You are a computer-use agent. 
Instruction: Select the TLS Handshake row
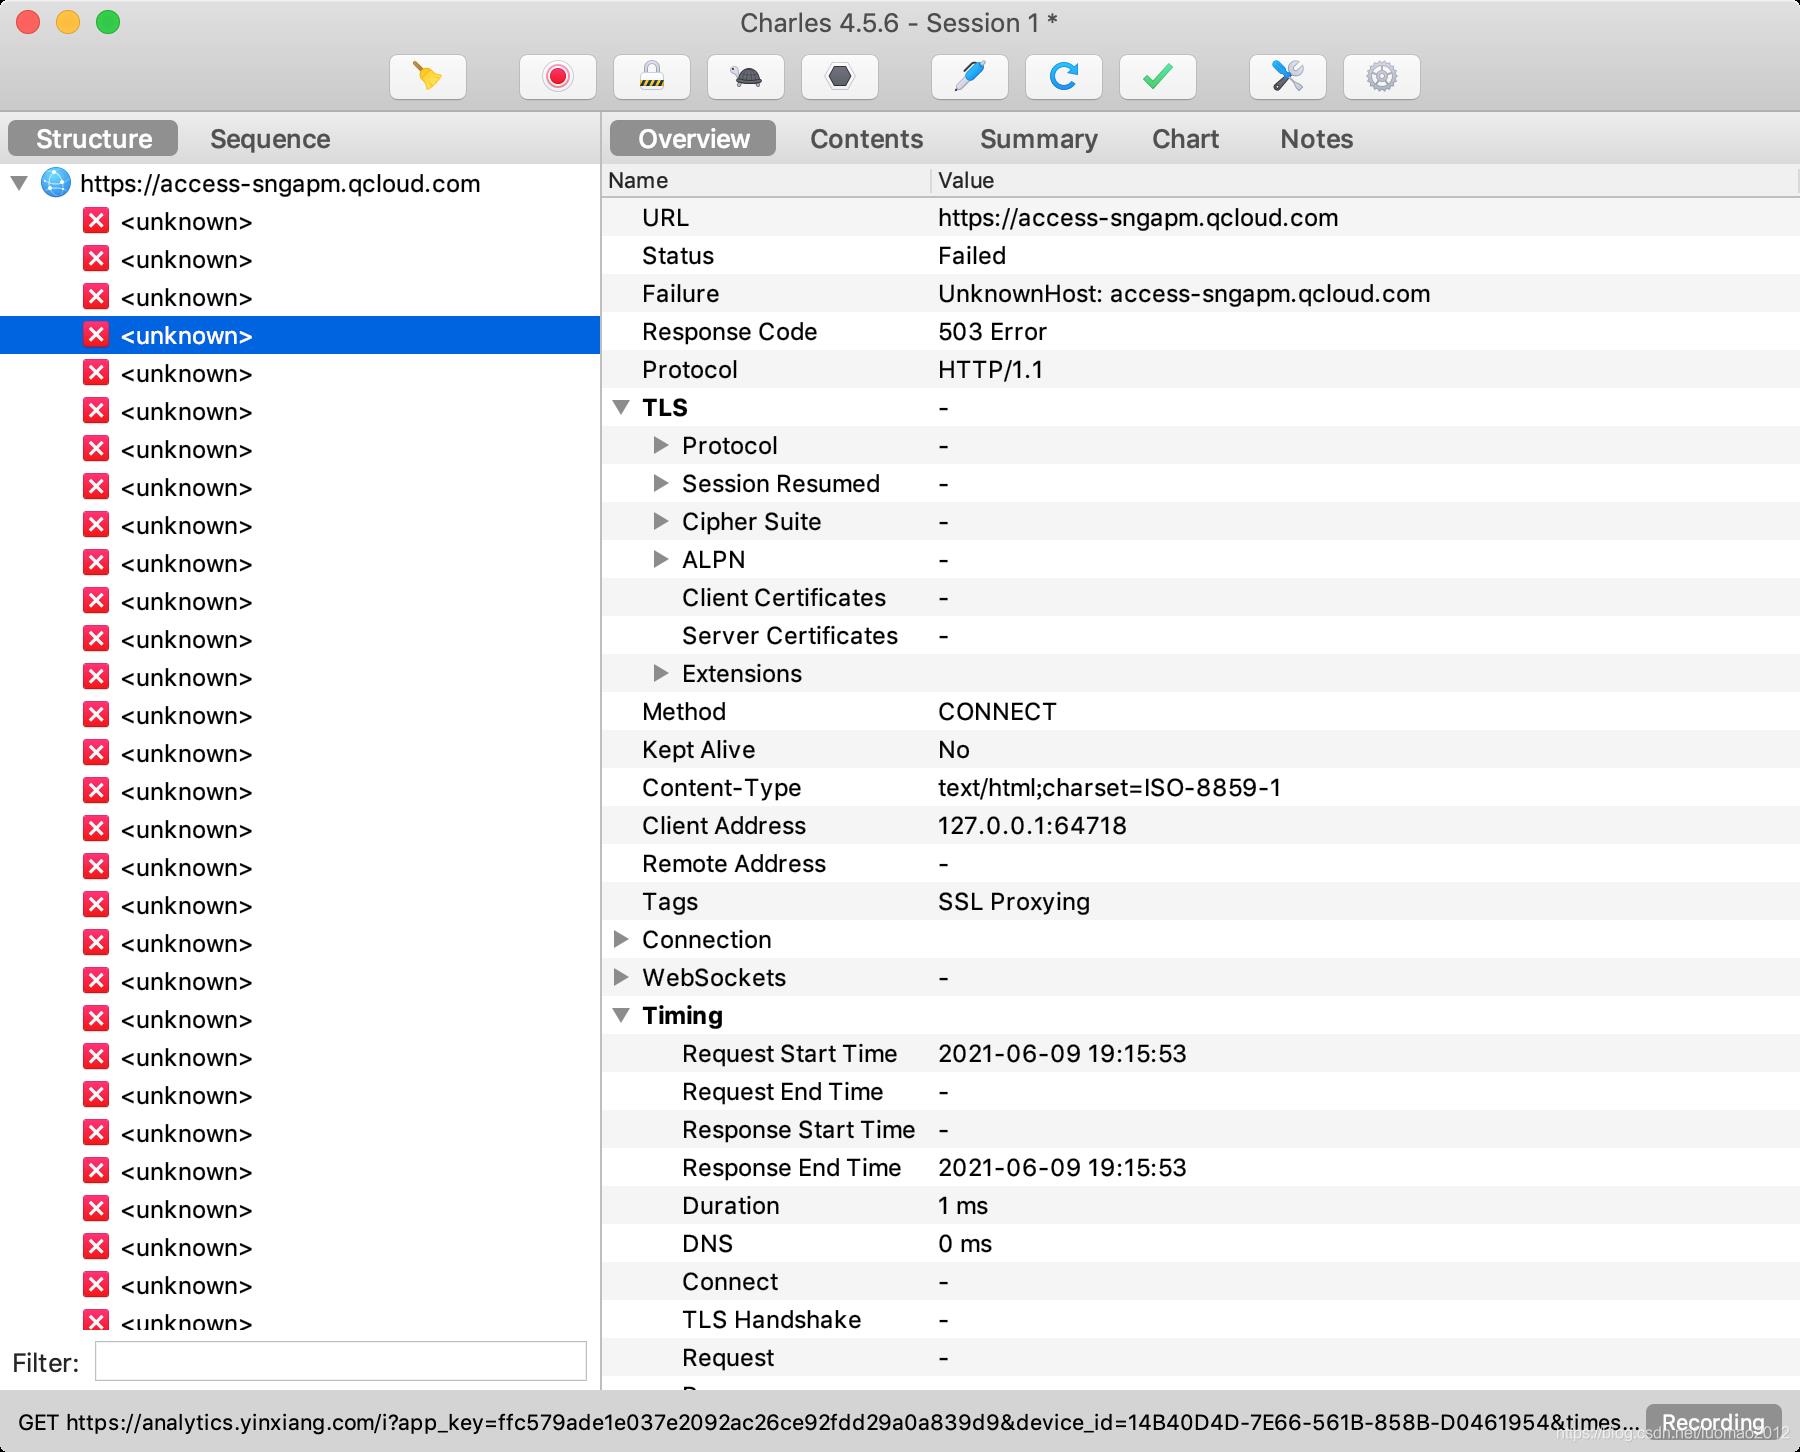(1200, 1319)
